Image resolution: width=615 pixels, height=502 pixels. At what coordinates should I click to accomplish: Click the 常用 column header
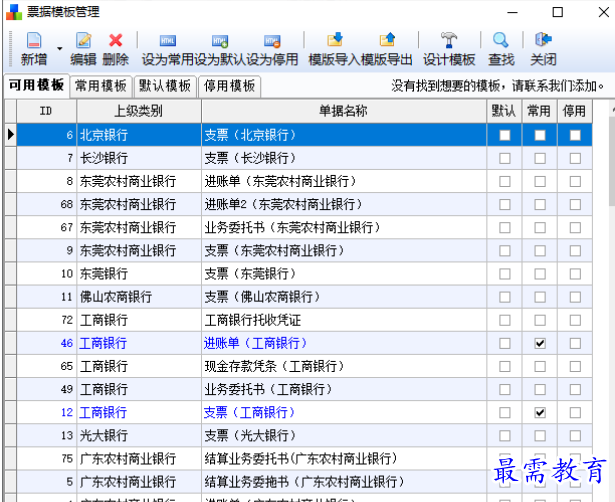click(x=539, y=111)
